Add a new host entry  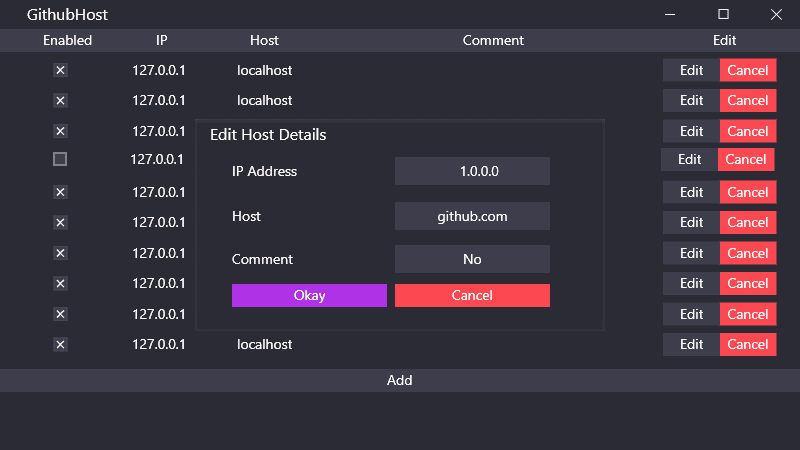click(x=399, y=380)
